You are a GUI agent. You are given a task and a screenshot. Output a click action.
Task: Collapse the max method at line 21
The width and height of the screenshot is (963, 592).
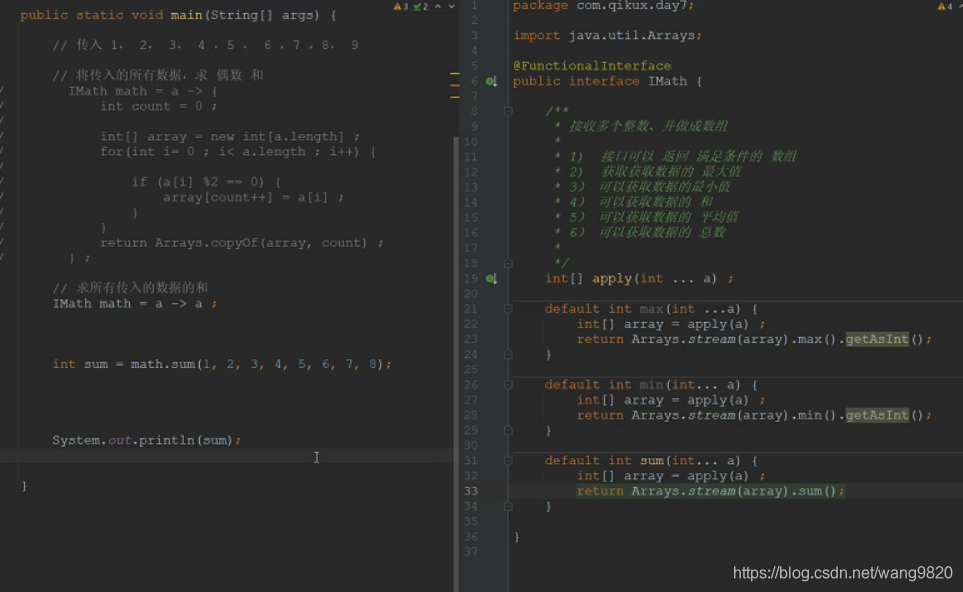pos(508,309)
